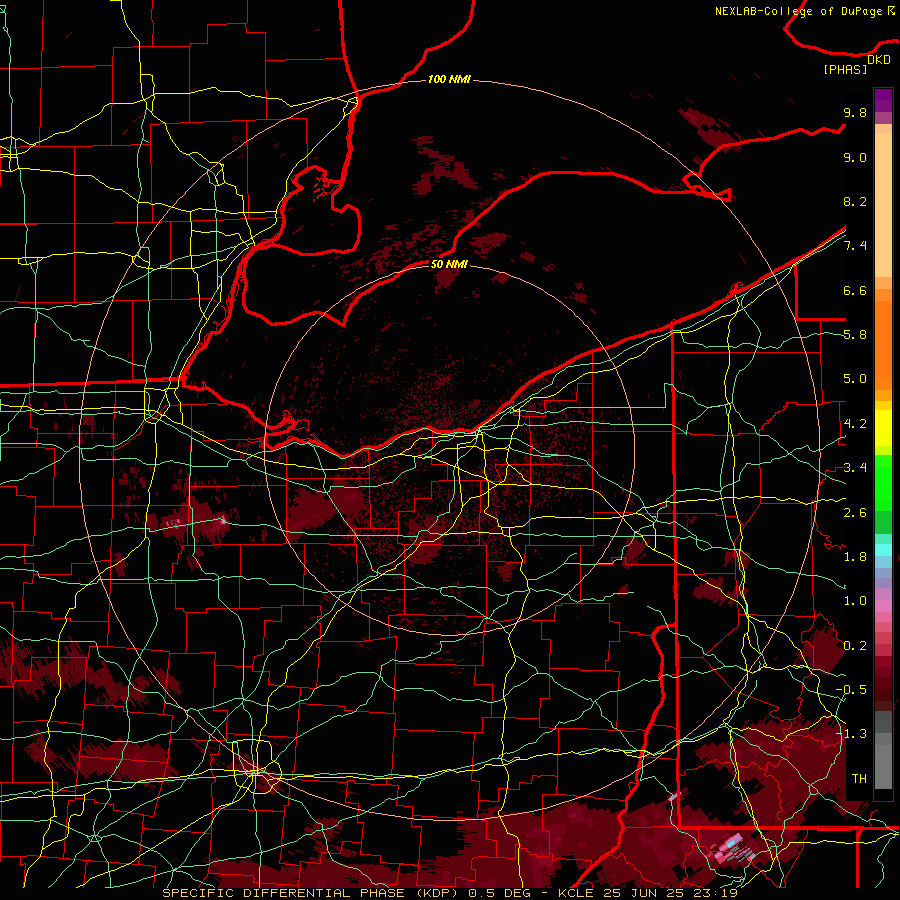Viewport: 900px width, 900px height.
Task: Click the 9.0 legend value
Action: click(855, 158)
